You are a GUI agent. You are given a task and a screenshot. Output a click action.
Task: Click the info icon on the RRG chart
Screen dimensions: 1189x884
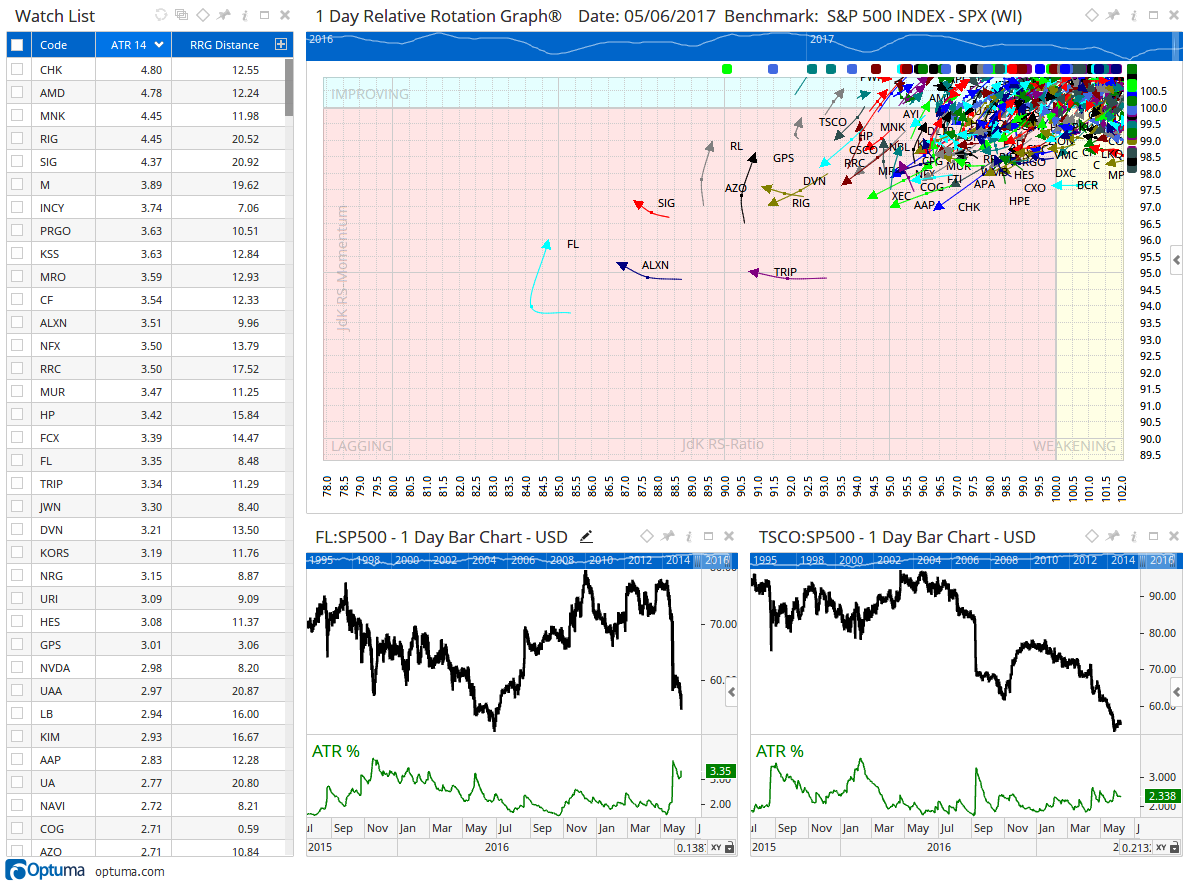[1133, 15]
